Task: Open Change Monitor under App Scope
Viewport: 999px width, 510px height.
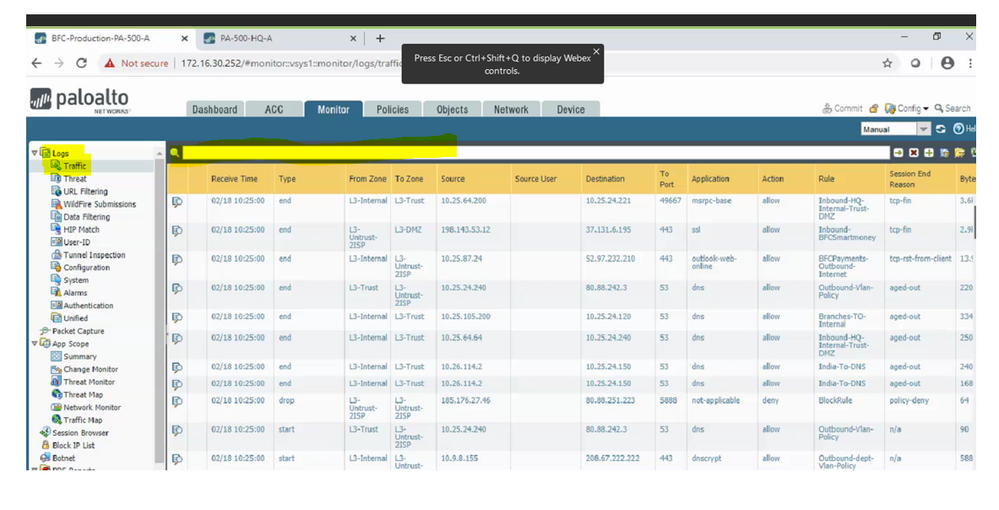Action: click(90, 369)
